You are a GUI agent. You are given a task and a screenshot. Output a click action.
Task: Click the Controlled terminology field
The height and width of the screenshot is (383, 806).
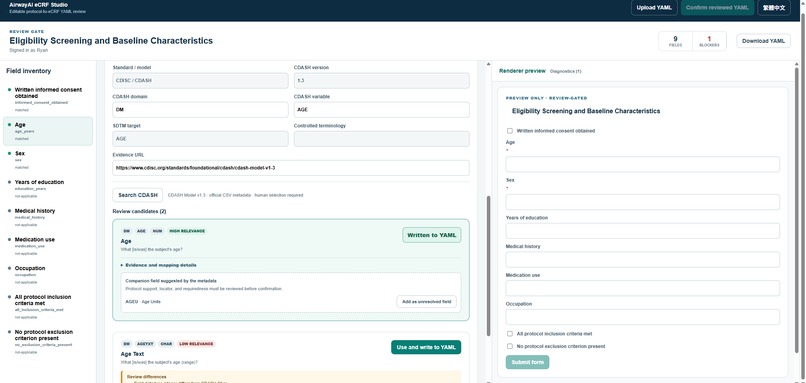coord(381,139)
